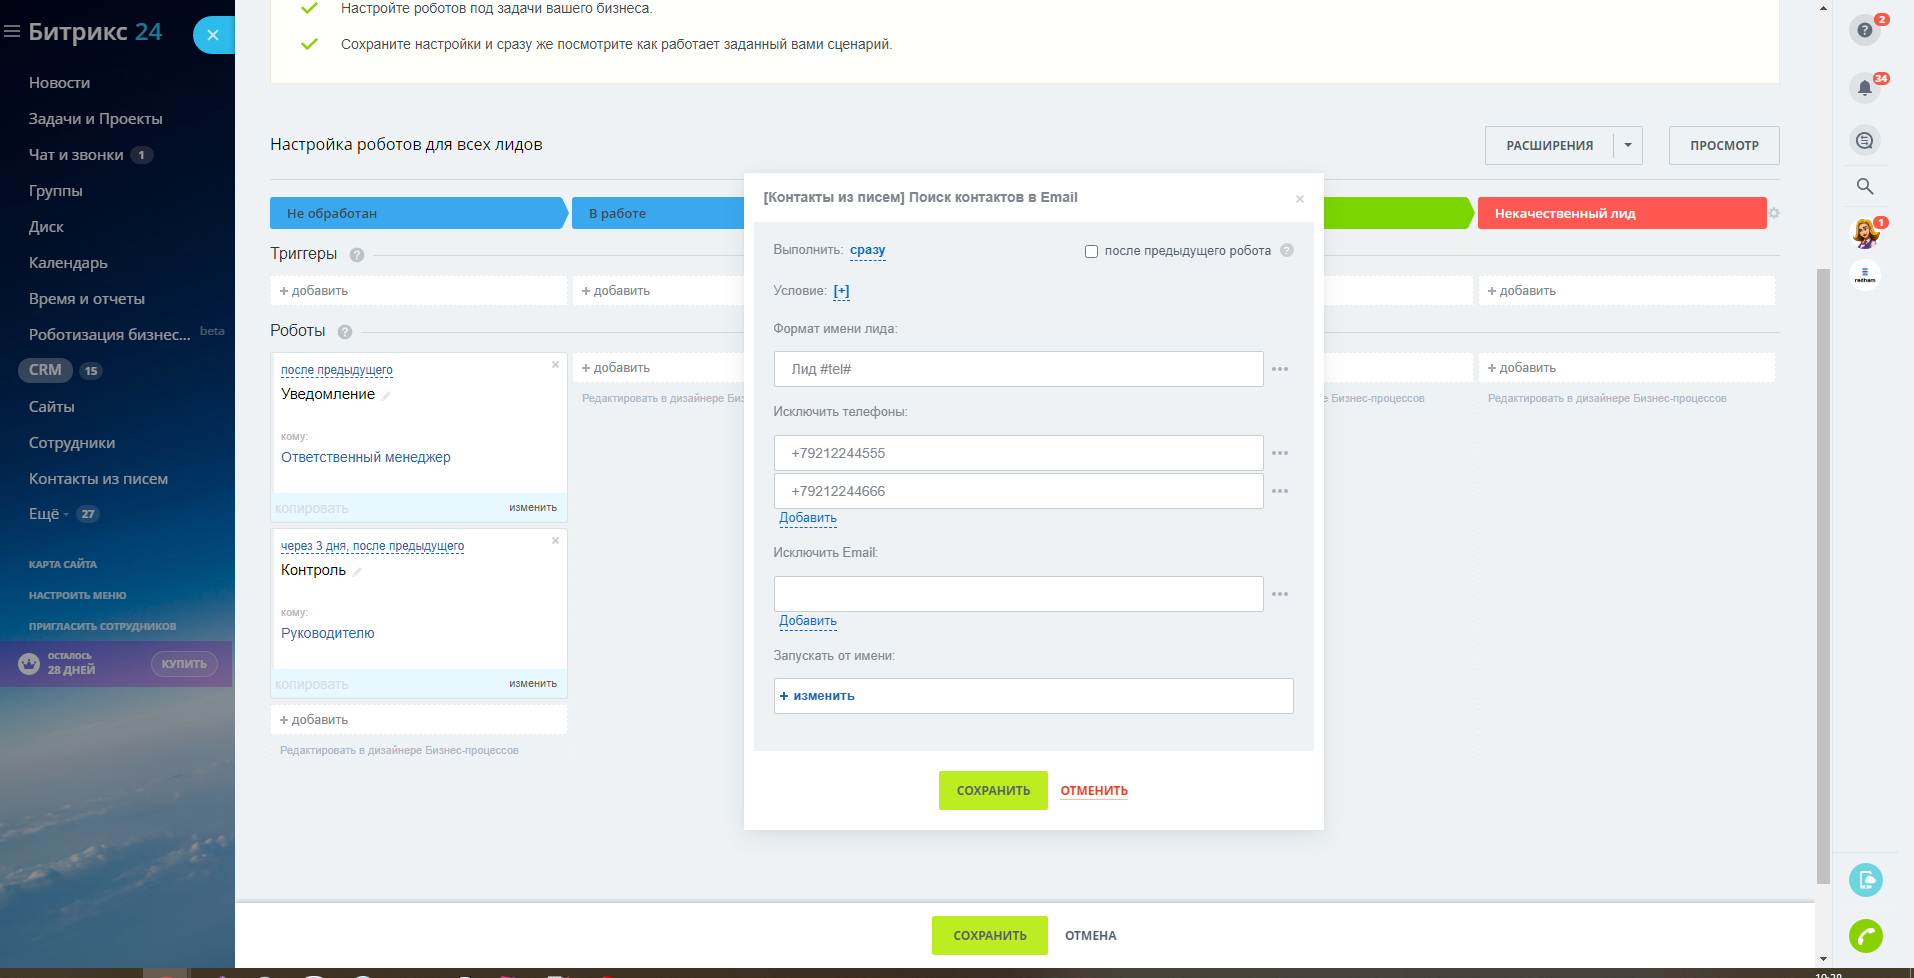Show help tooltip next to Триггеры

(x=357, y=255)
